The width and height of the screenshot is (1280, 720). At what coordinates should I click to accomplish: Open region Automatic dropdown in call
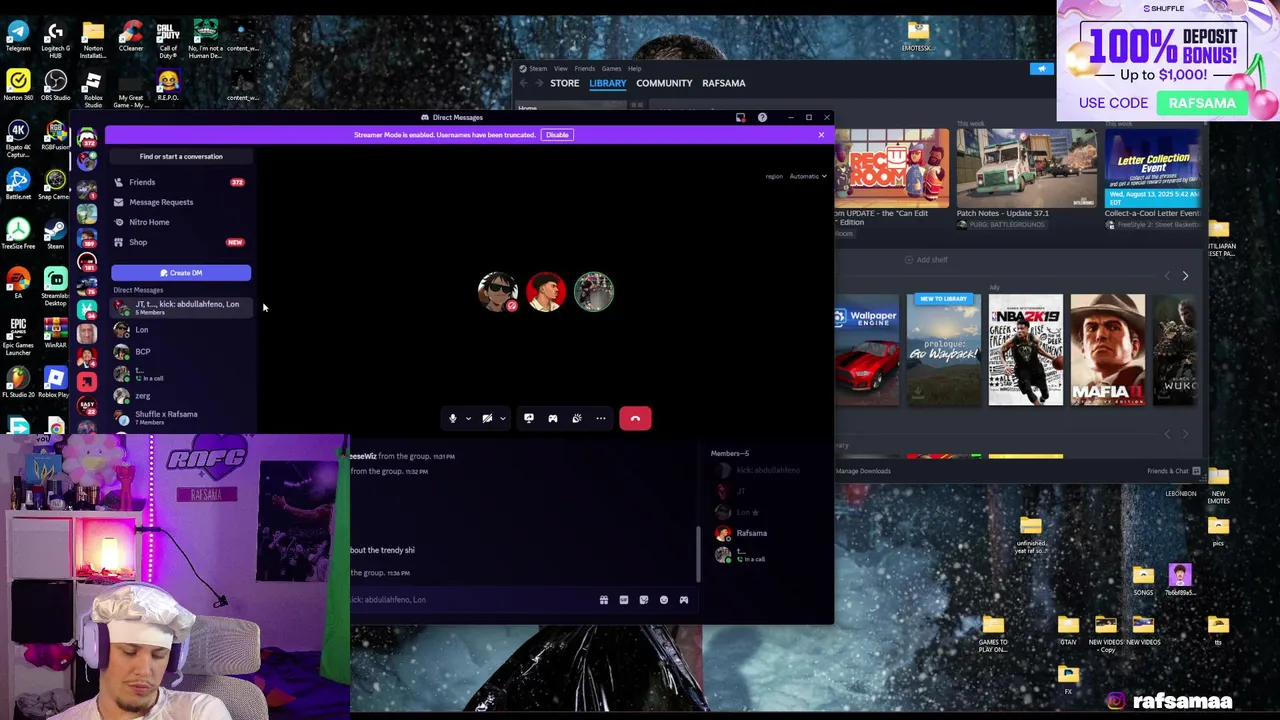point(807,177)
